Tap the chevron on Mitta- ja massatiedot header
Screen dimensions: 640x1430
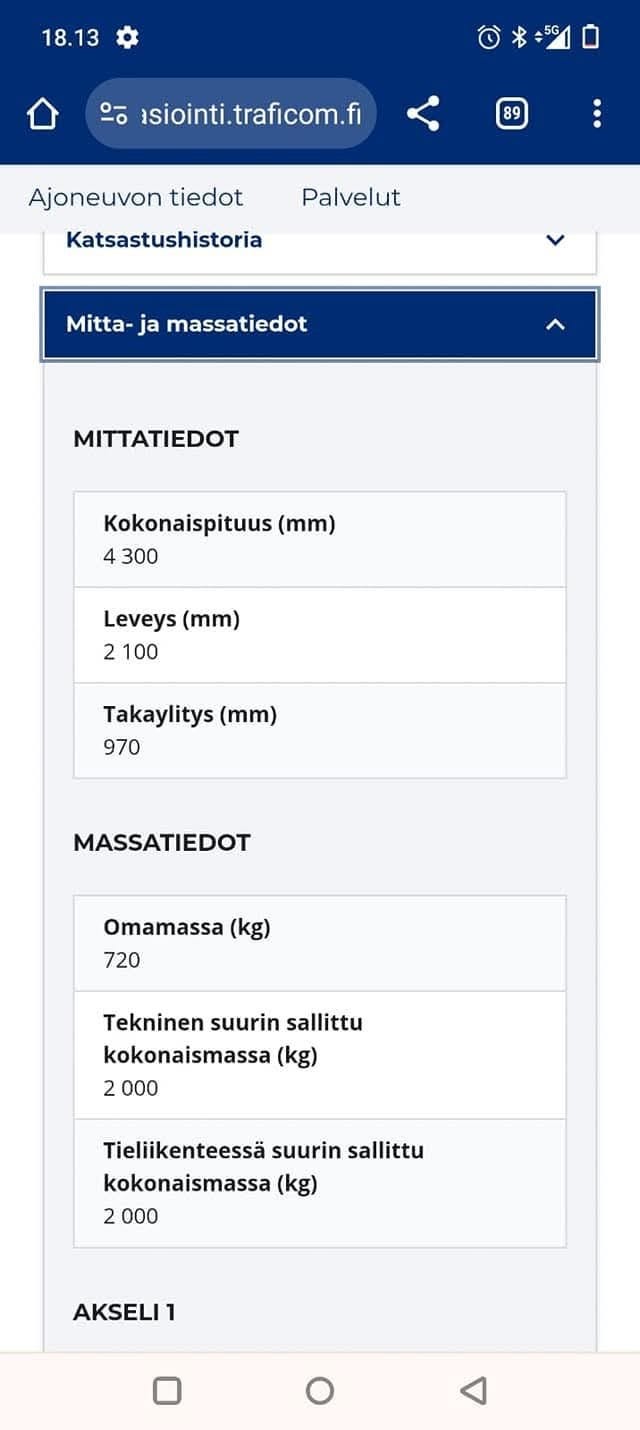[x=555, y=324]
